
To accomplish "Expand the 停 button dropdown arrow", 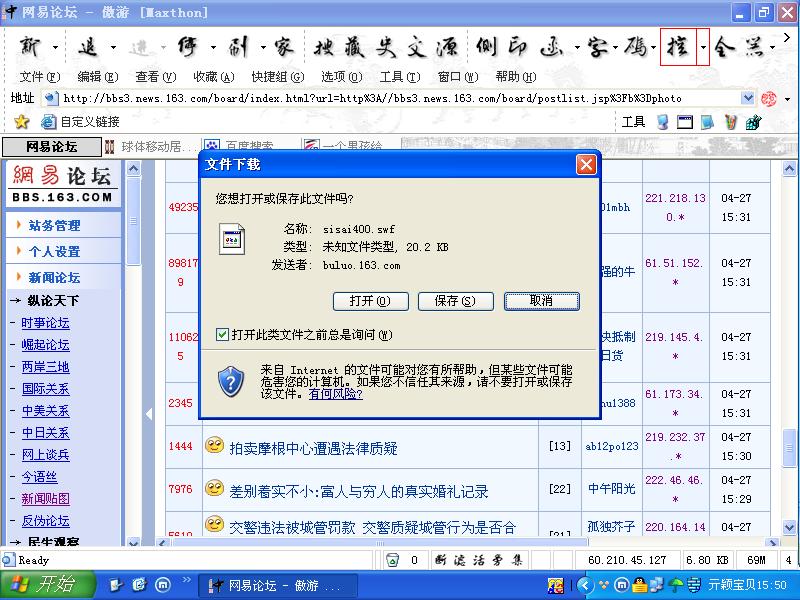I will click(213, 47).
